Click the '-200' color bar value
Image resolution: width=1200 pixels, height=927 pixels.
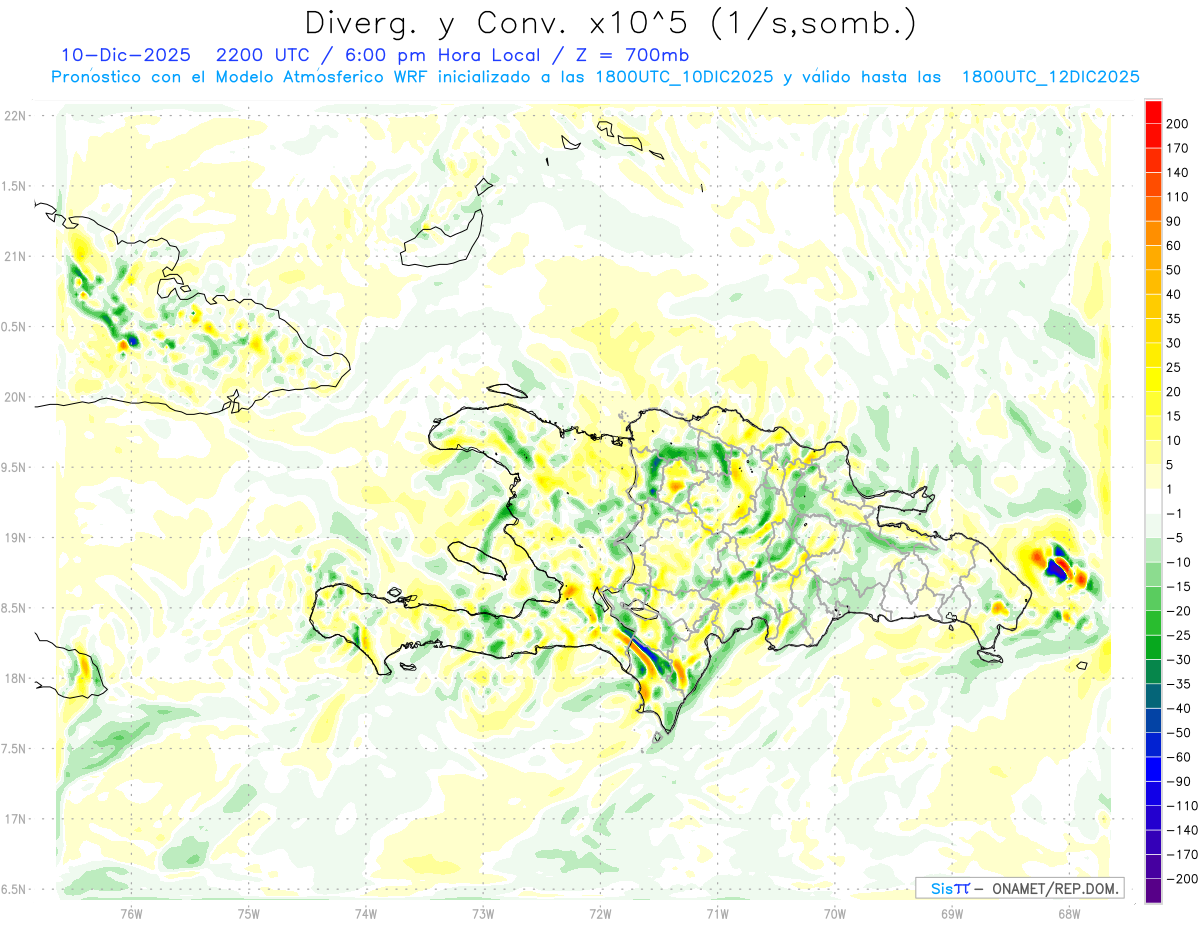pos(1182,879)
